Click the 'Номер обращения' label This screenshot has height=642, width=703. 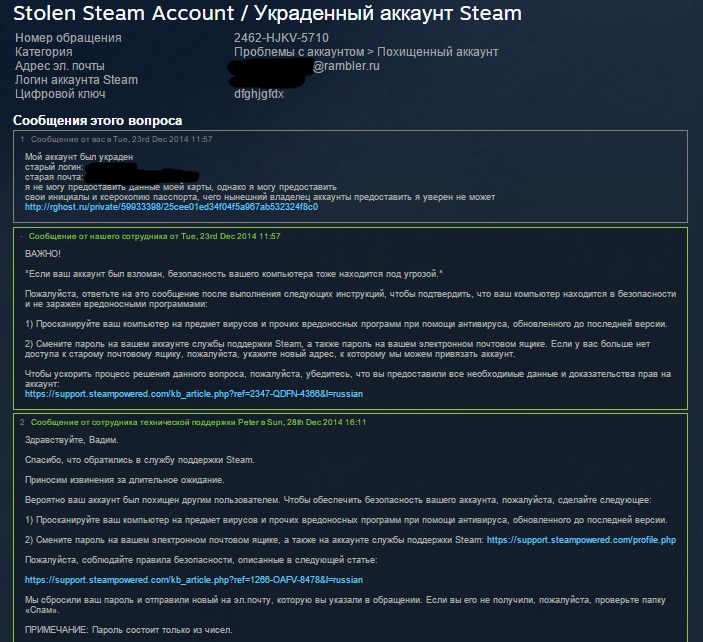68,38
